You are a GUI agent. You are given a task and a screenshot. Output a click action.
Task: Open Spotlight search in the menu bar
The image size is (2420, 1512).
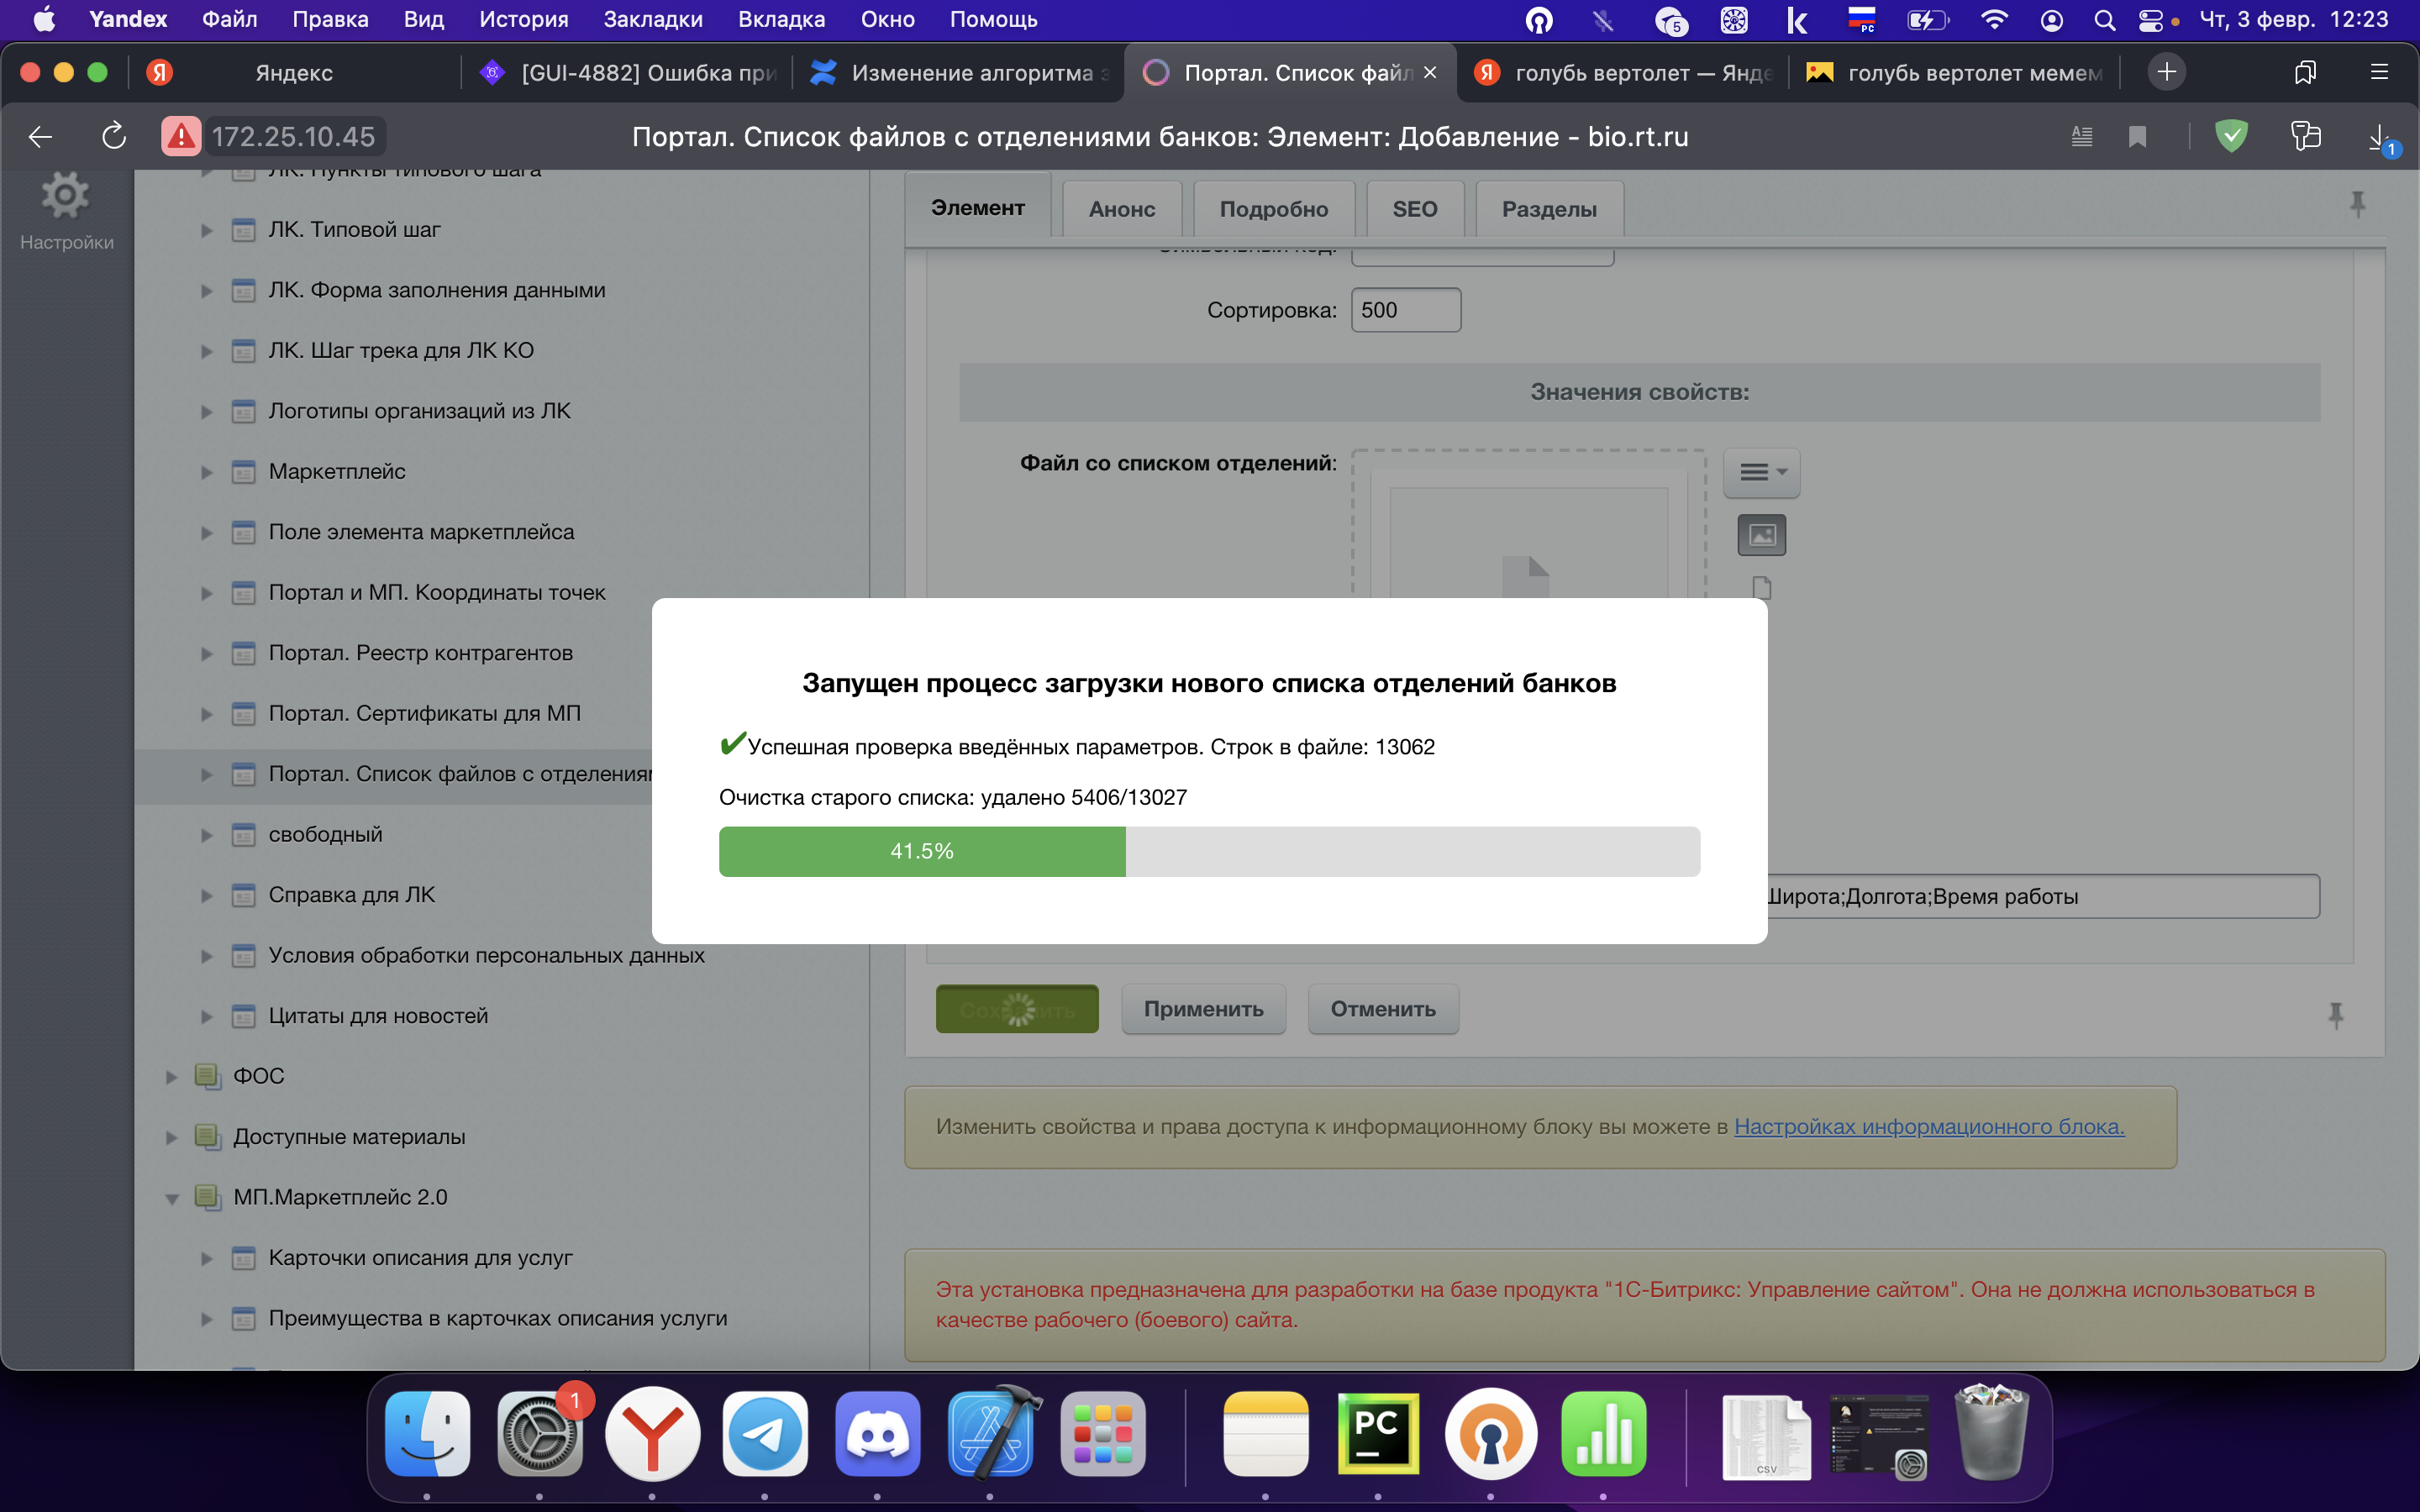pos(2104,20)
